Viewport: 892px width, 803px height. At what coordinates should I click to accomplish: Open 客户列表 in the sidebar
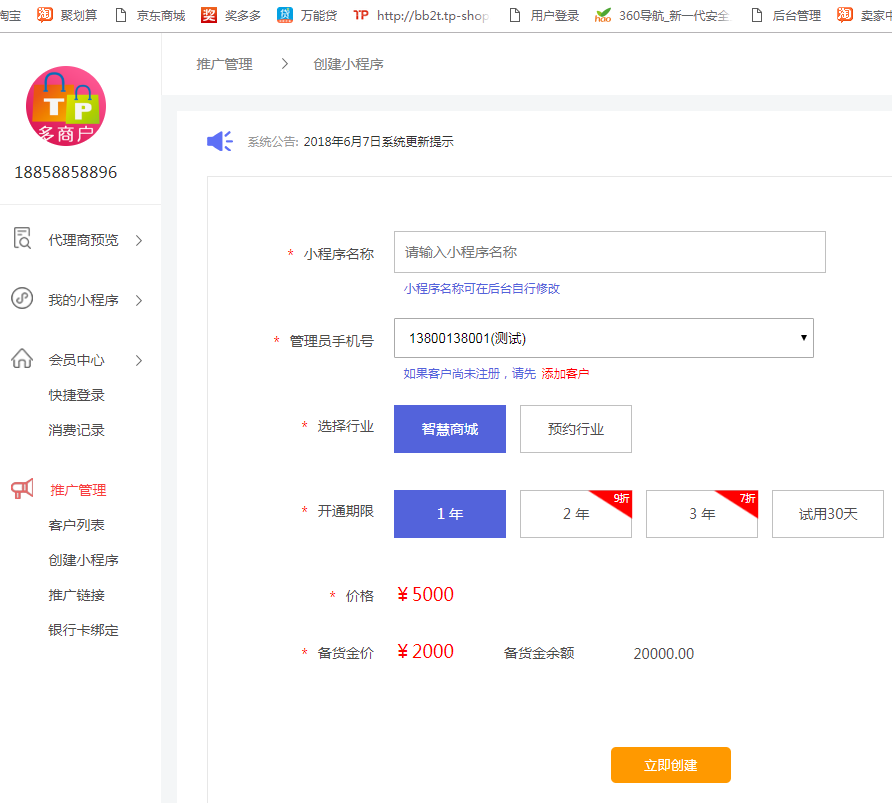[x=77, y=525]
